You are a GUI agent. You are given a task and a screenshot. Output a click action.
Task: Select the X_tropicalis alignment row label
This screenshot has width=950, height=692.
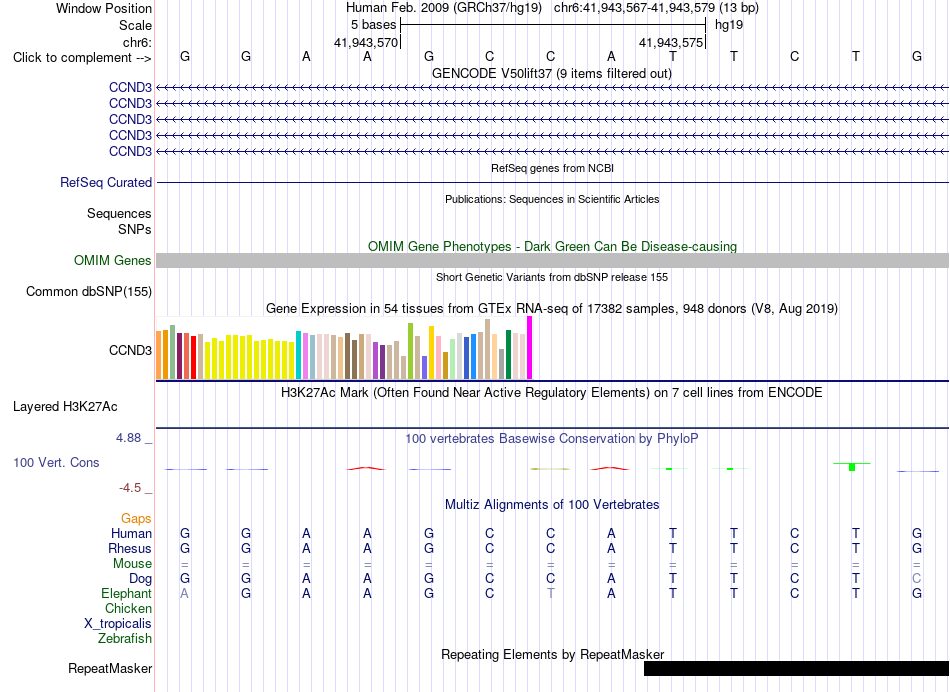click(x=118, y=624)
